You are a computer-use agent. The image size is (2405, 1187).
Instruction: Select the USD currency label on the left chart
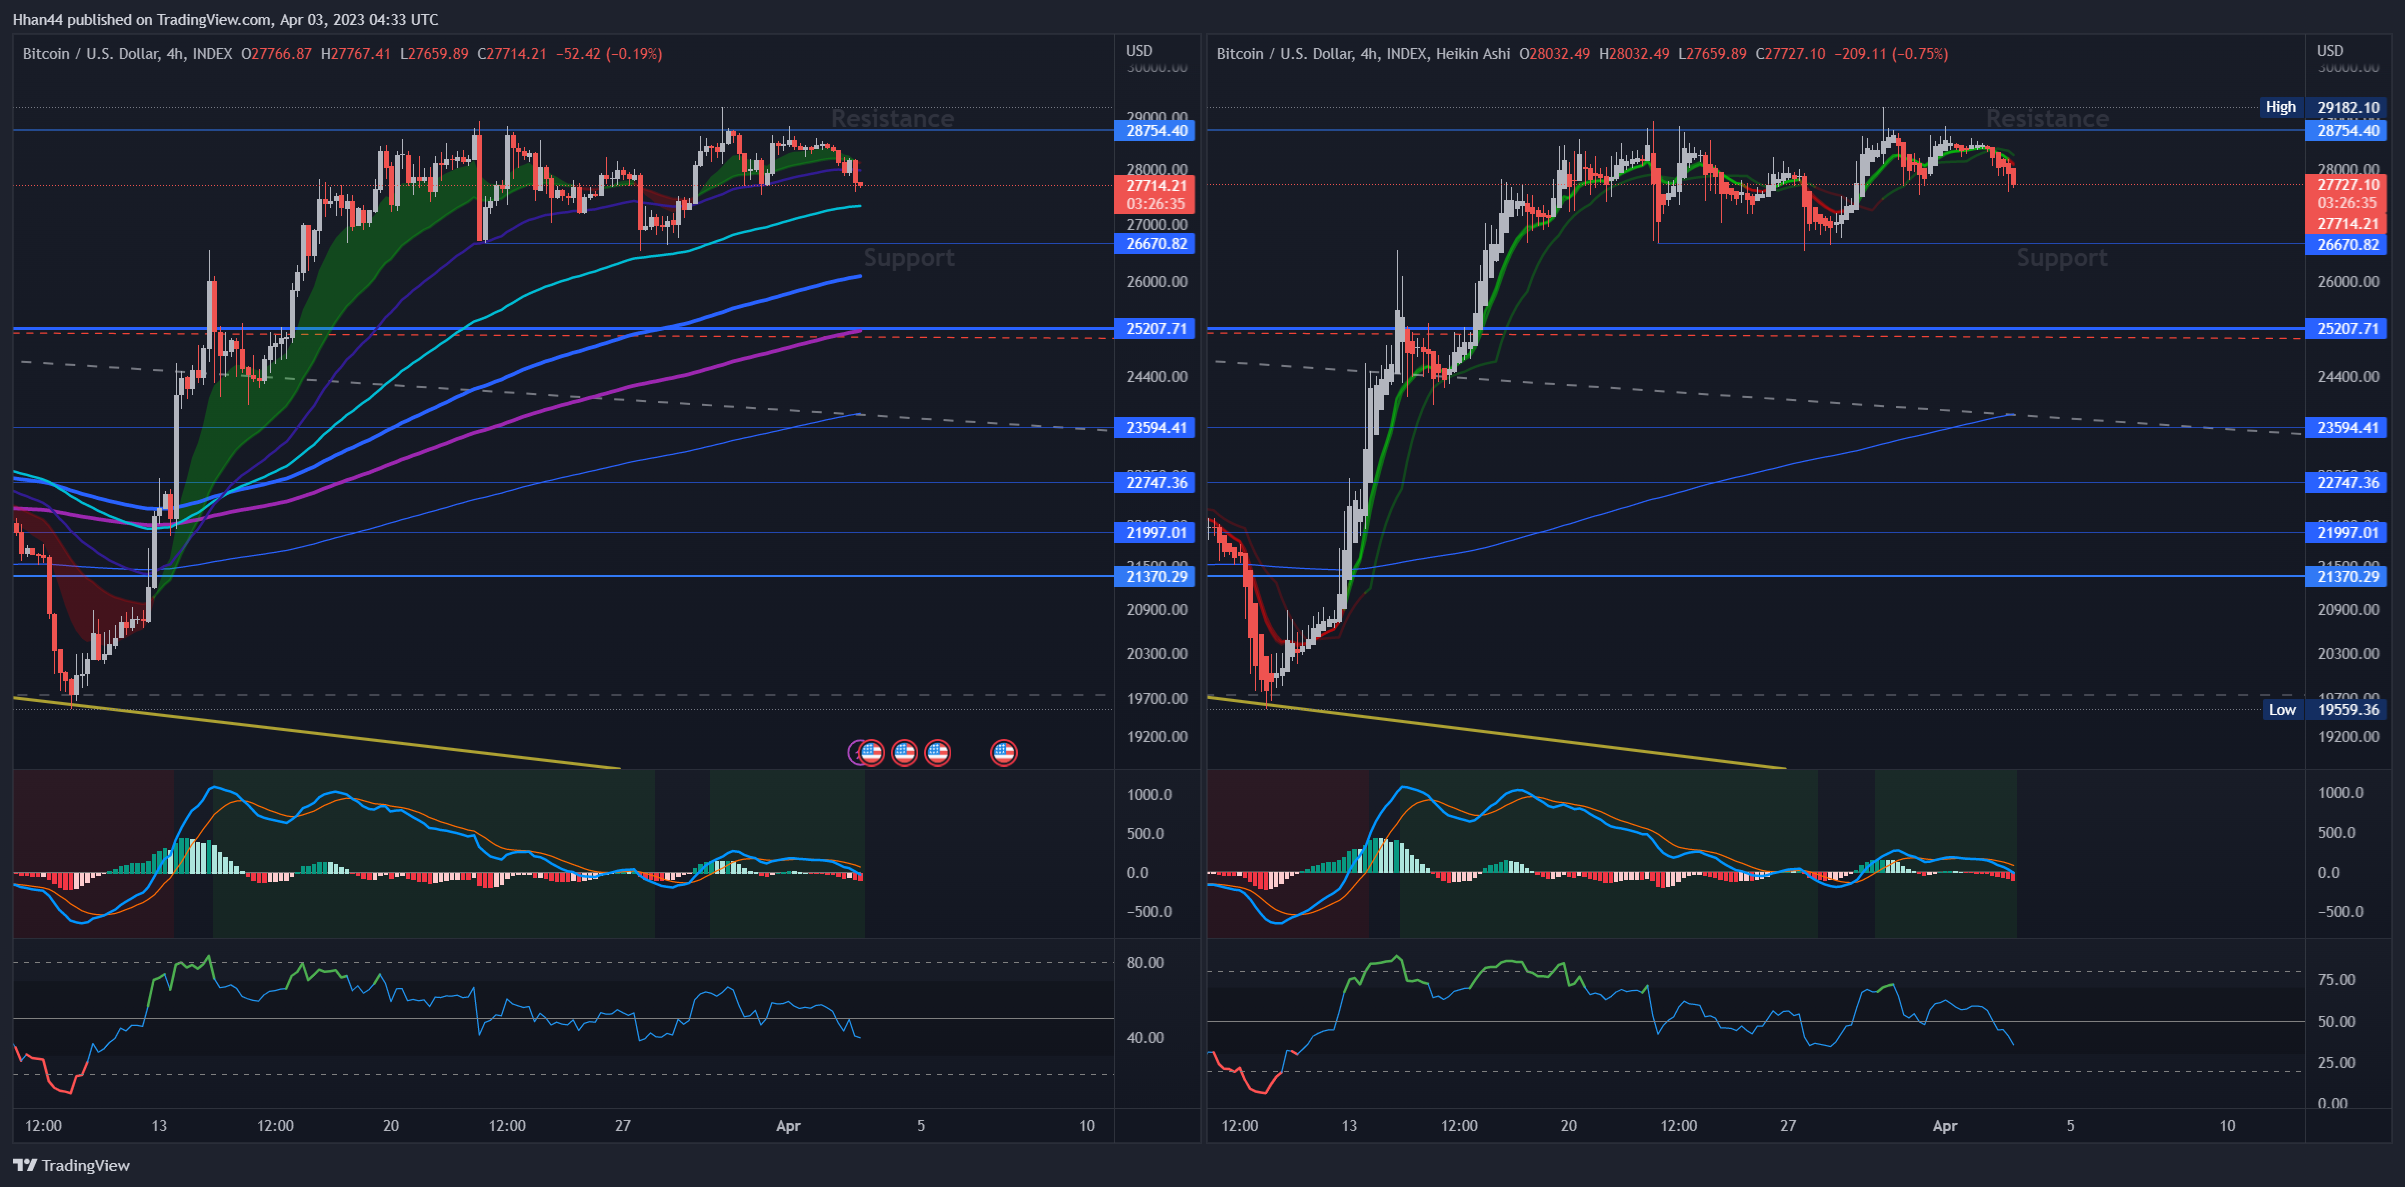coord(1139,50)
